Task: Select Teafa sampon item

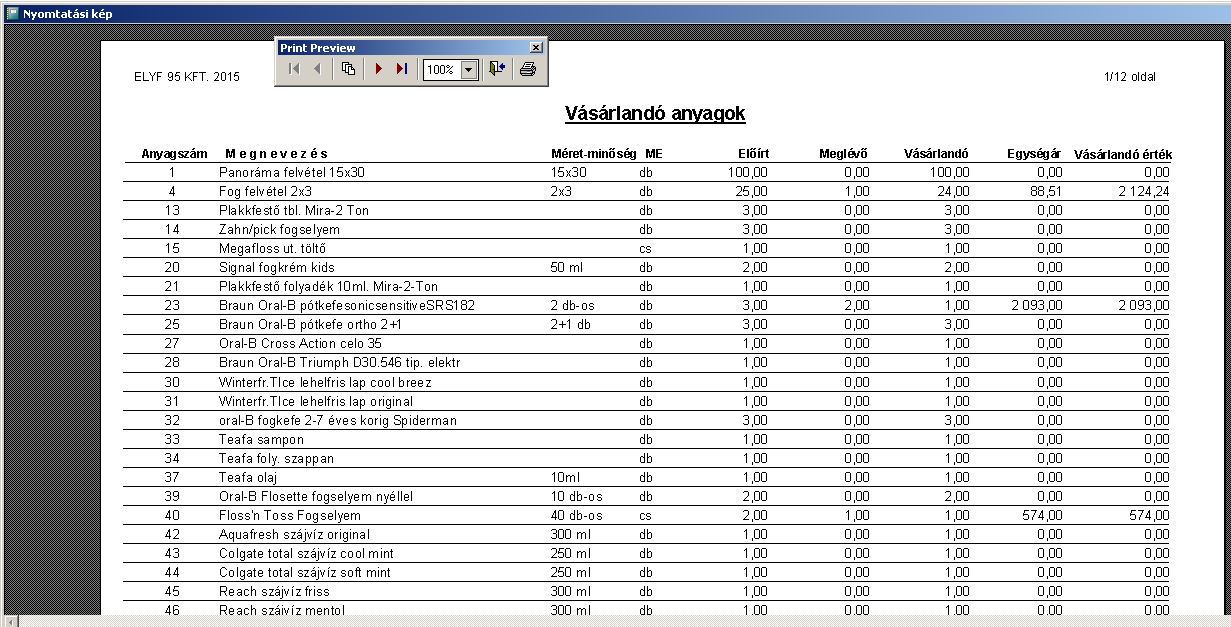Action: 262,439
